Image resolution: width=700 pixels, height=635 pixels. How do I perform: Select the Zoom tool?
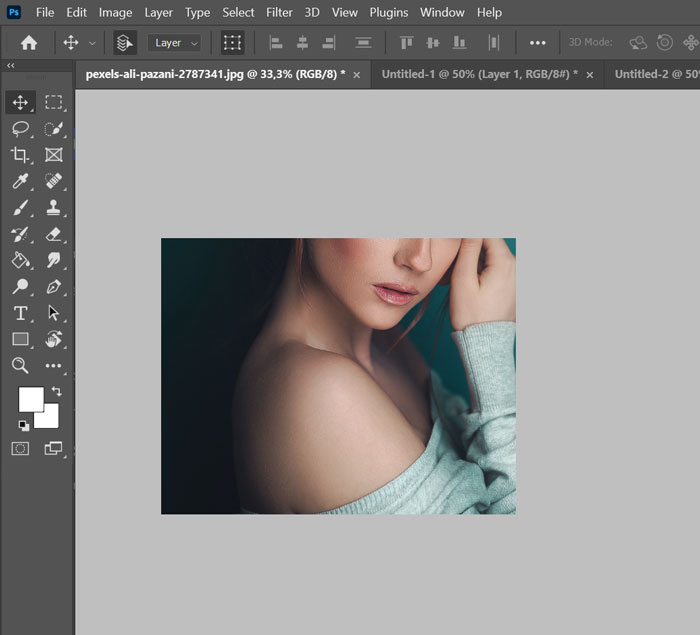click(x=20, y=366)
